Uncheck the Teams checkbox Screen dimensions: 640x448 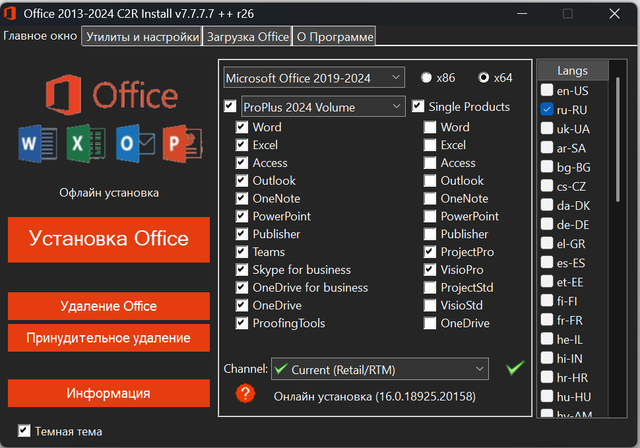(x=242, y=252)
